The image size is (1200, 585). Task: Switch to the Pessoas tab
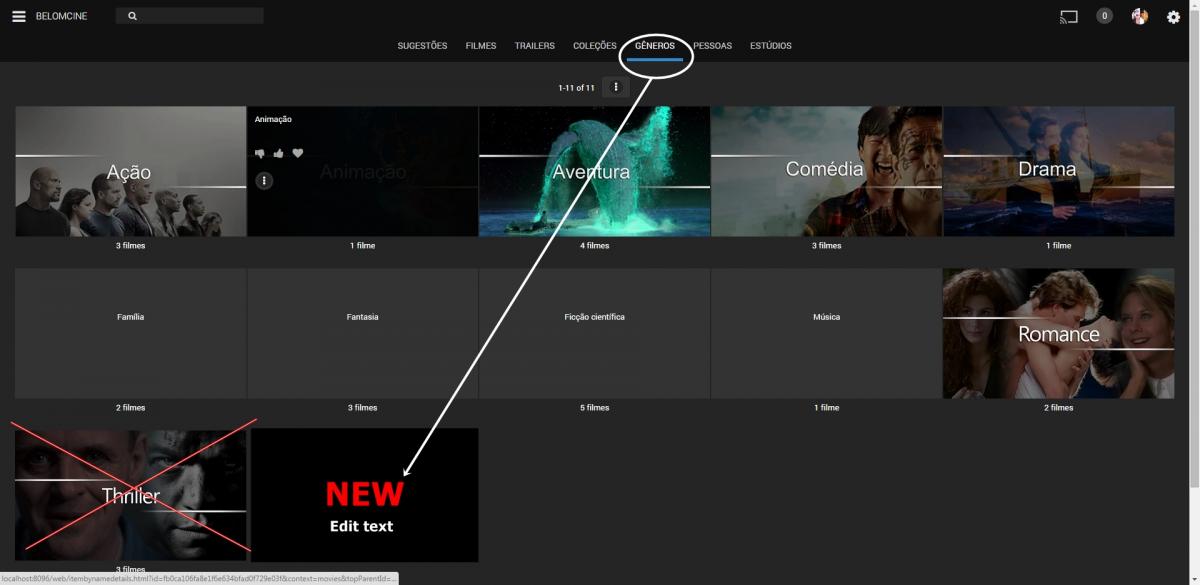(x=713, y=46)
